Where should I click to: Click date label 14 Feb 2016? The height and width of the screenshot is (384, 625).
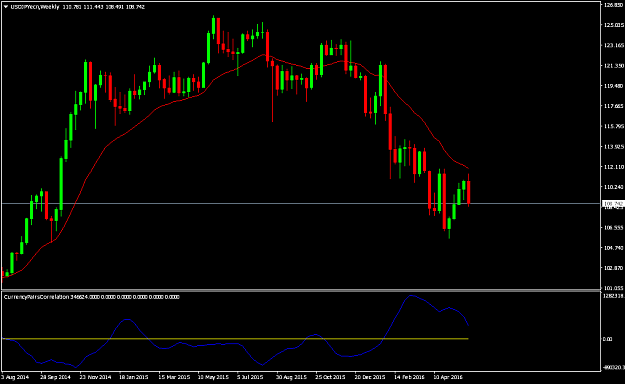409,377
